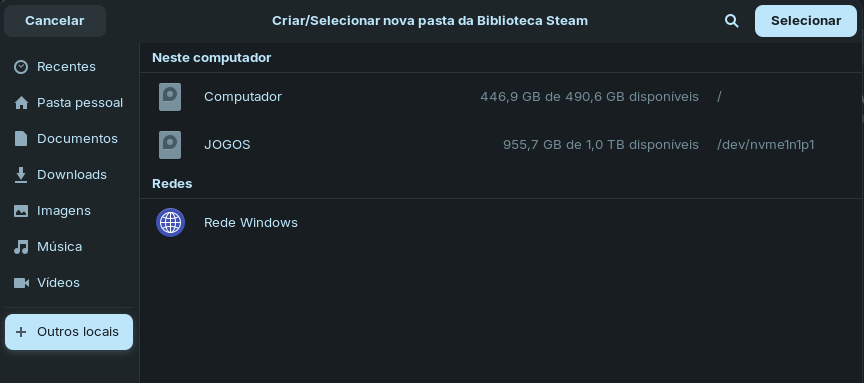
Task: Click the download arrow icon beside Downloads
Action: pos(21,175)
